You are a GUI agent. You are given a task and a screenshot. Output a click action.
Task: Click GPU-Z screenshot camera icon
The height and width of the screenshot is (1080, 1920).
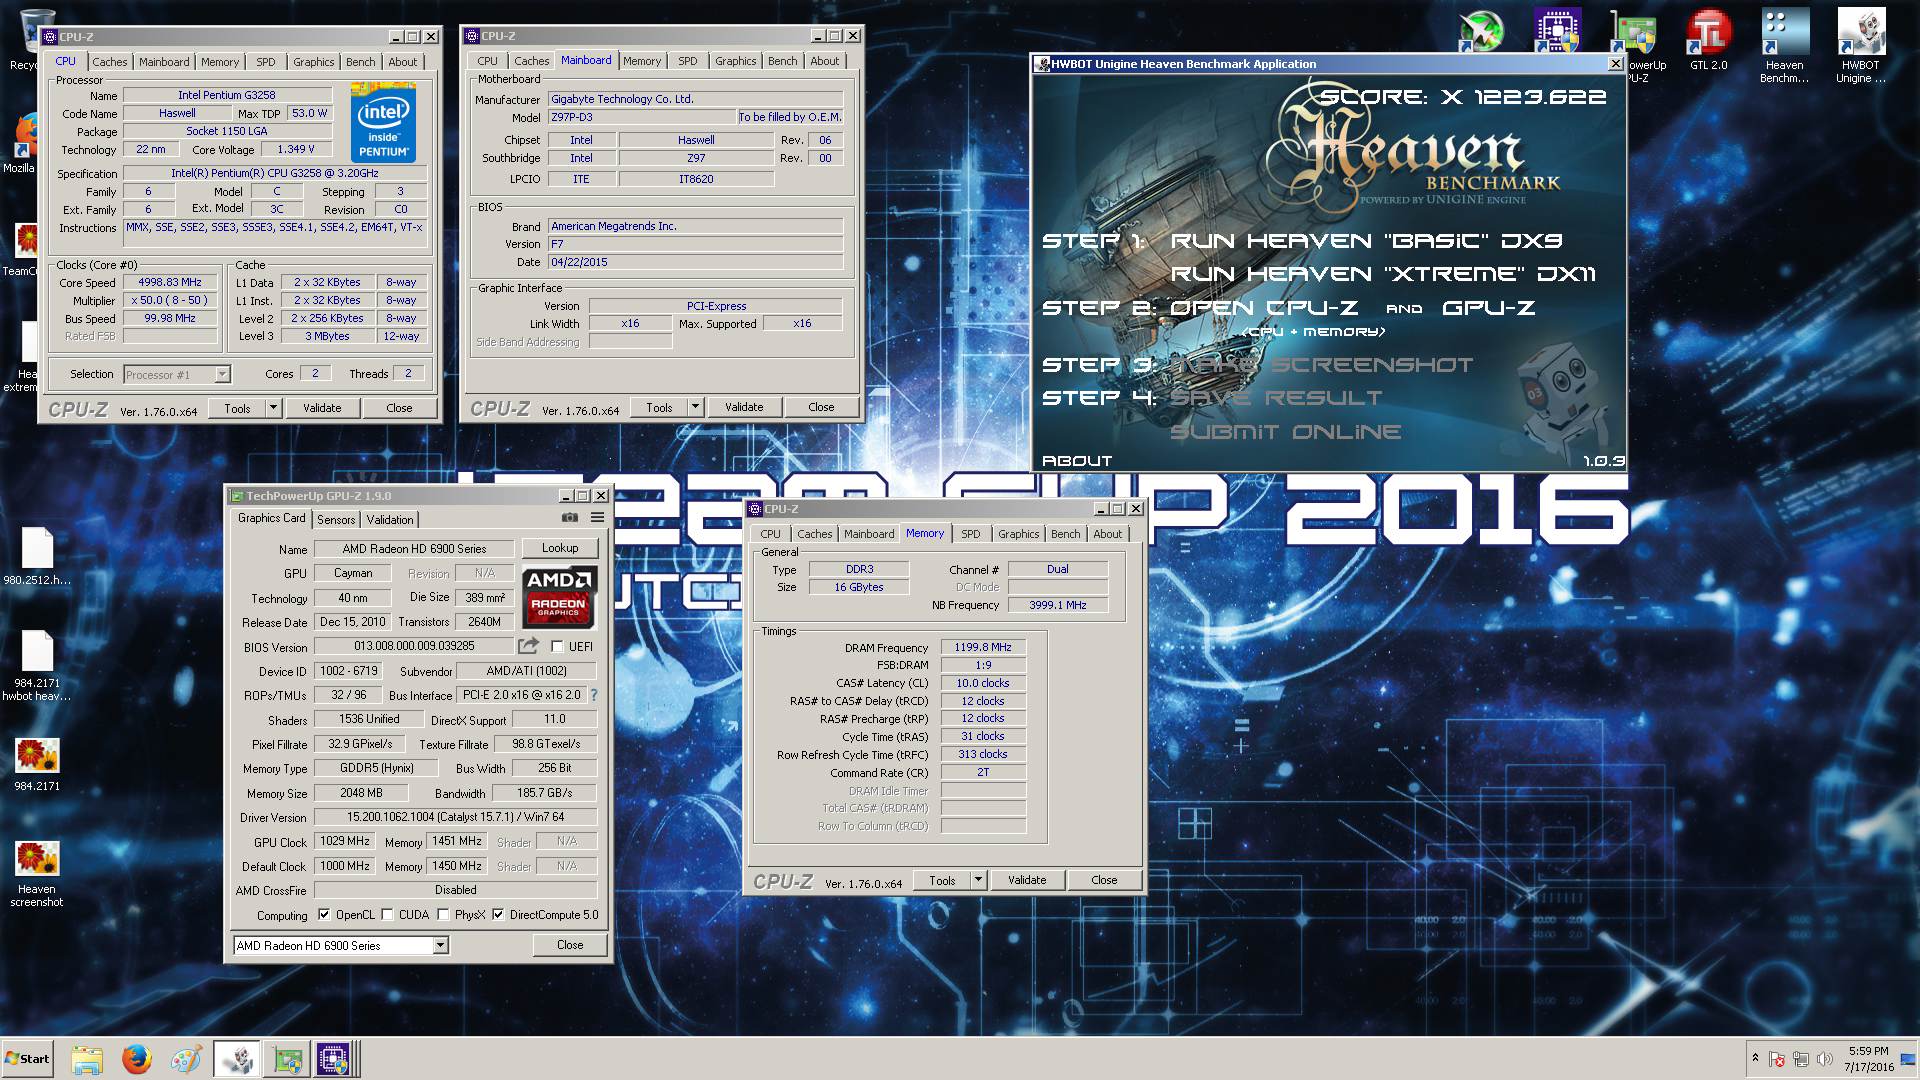(x=569, y=518)
